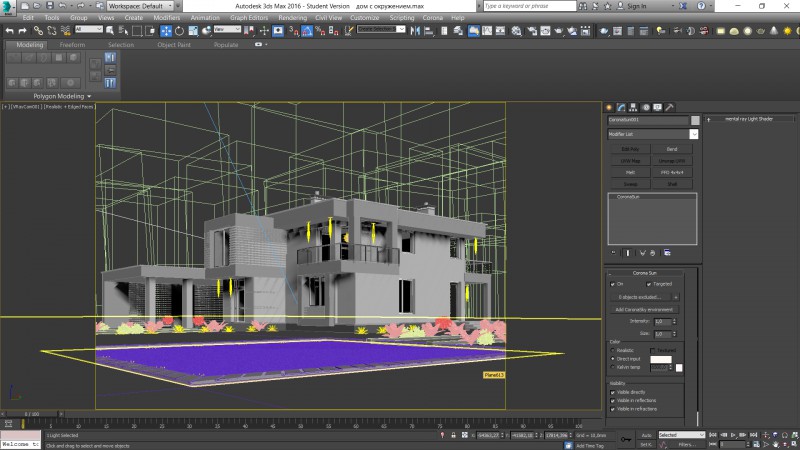Open the Create panel tab
The image size is (800, 450).
[609, 107]
